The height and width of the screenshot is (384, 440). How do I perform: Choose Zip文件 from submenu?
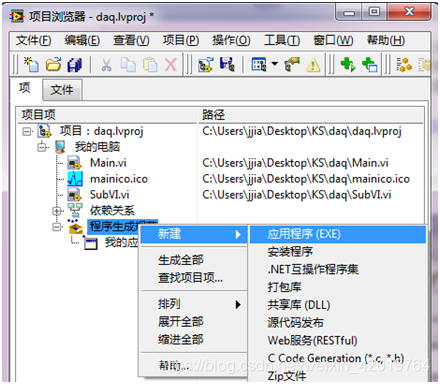338,376
